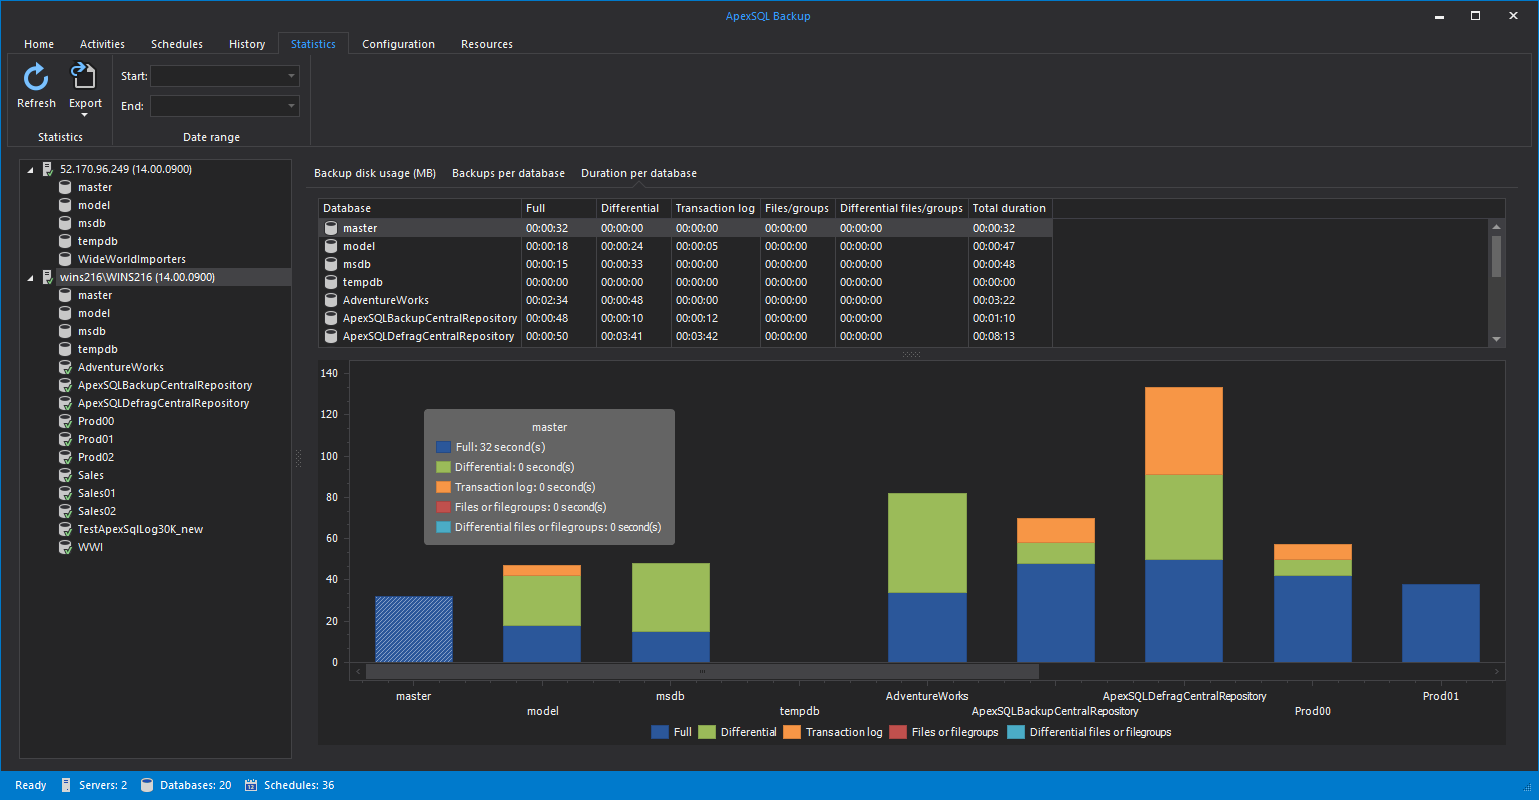Click the Refresh statistics icon
Viewport: 1539px width, 800px height.
(x=36, y=77)
